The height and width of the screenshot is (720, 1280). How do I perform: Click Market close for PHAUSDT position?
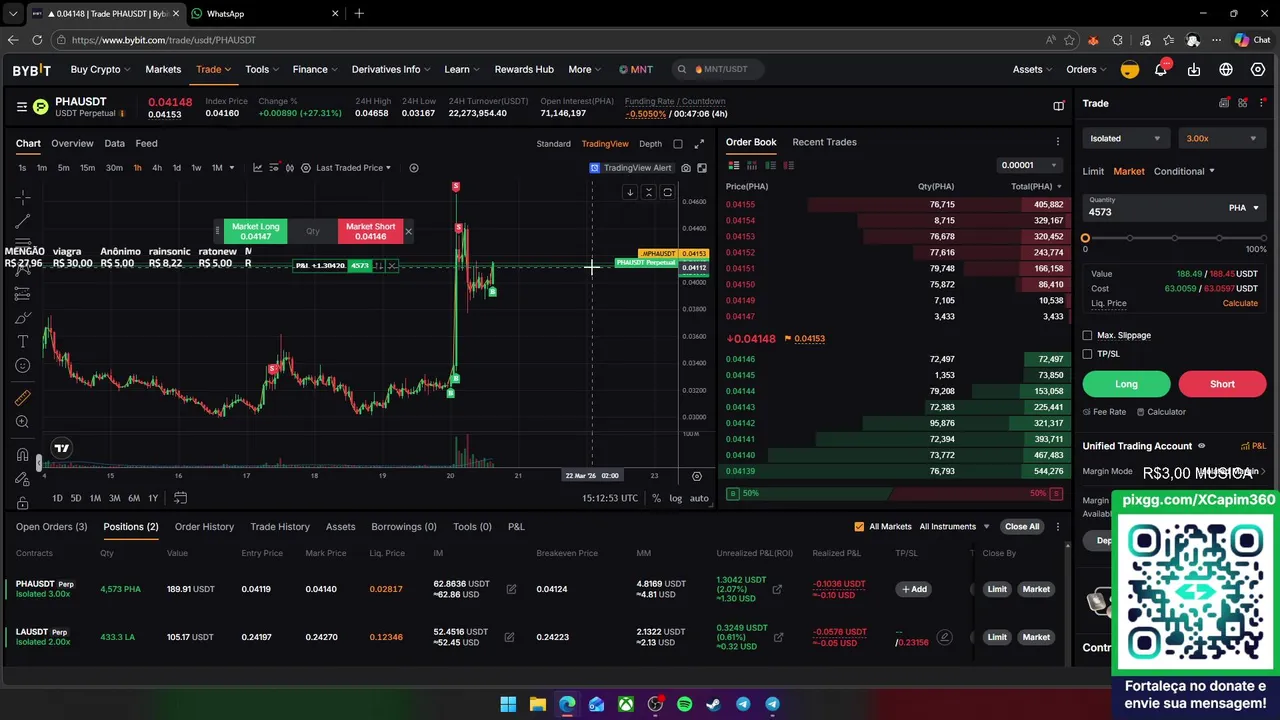tap(1036, 589)
